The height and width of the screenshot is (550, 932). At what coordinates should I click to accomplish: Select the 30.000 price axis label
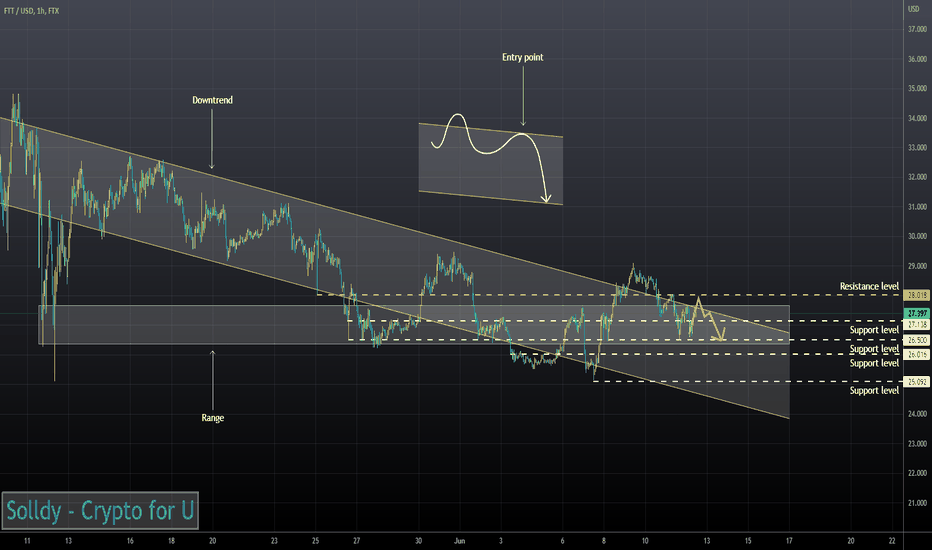click(x=917, y=237)
